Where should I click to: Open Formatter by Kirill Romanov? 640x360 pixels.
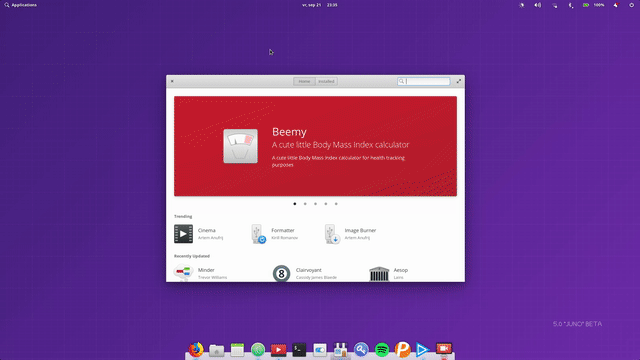click(x=274, y=234)
